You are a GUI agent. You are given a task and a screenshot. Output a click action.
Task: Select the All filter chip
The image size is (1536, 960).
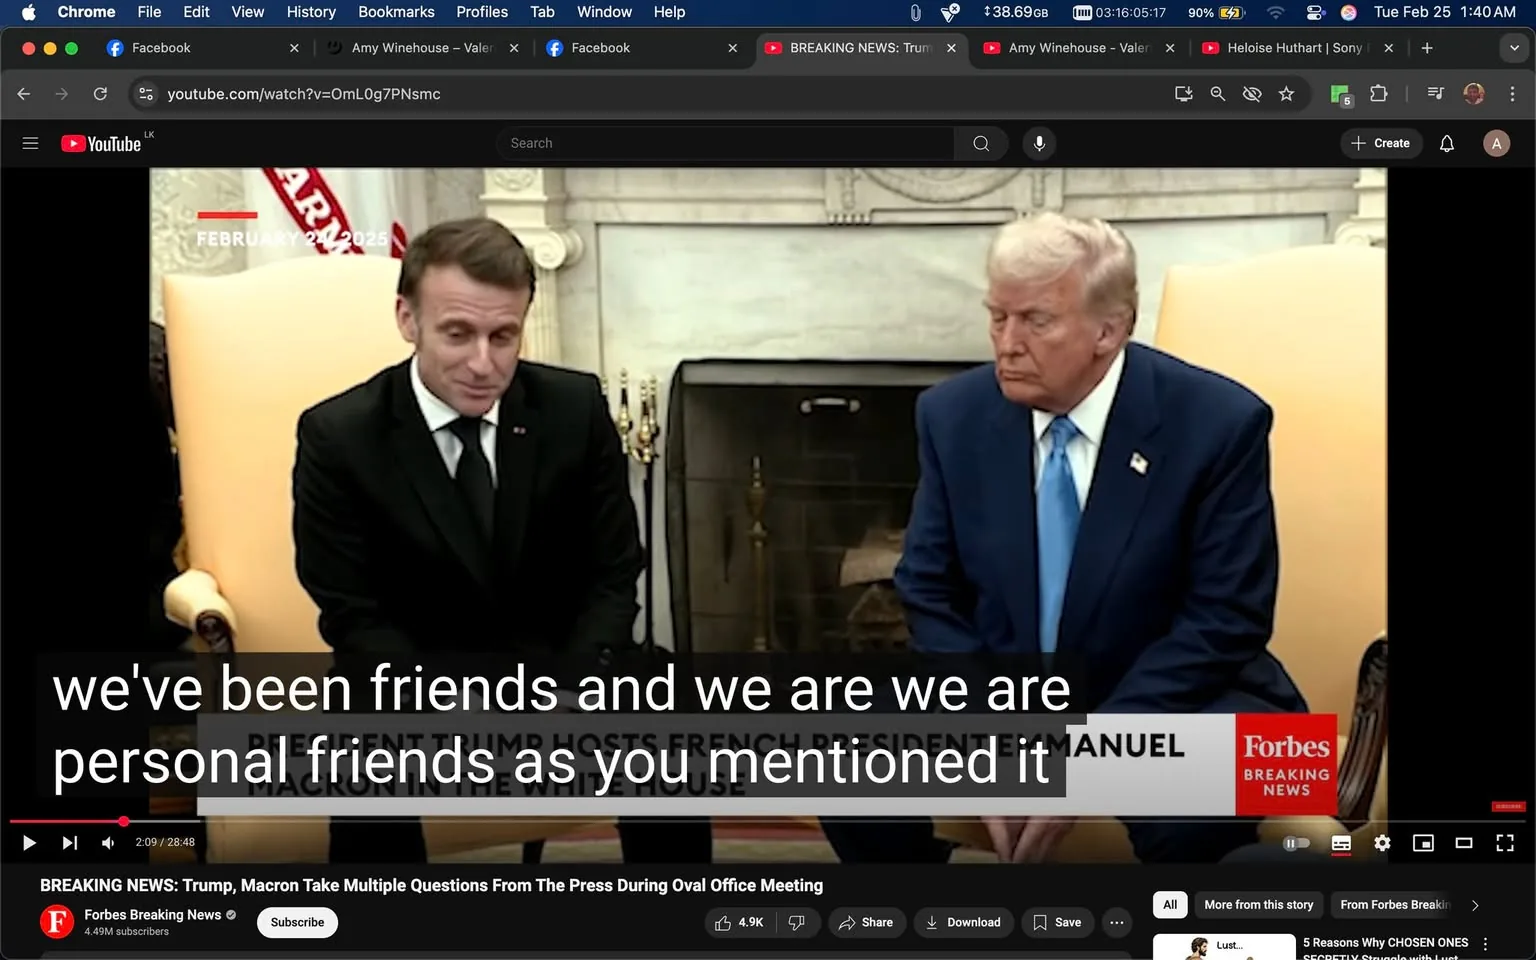[1169, 904]
